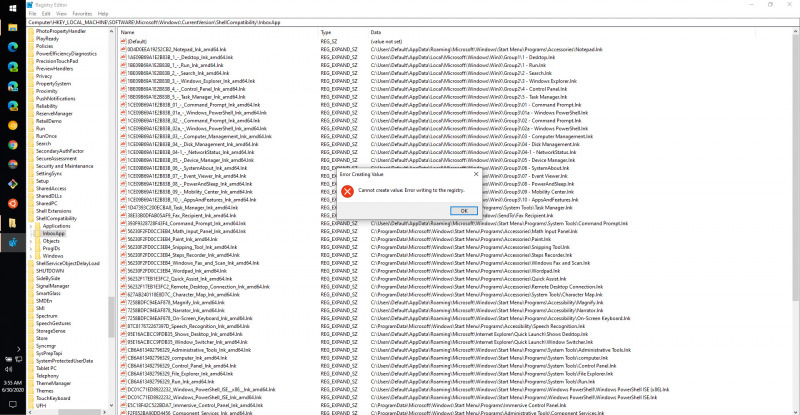Click the icon of the Character_Map_lnk value

123,295
